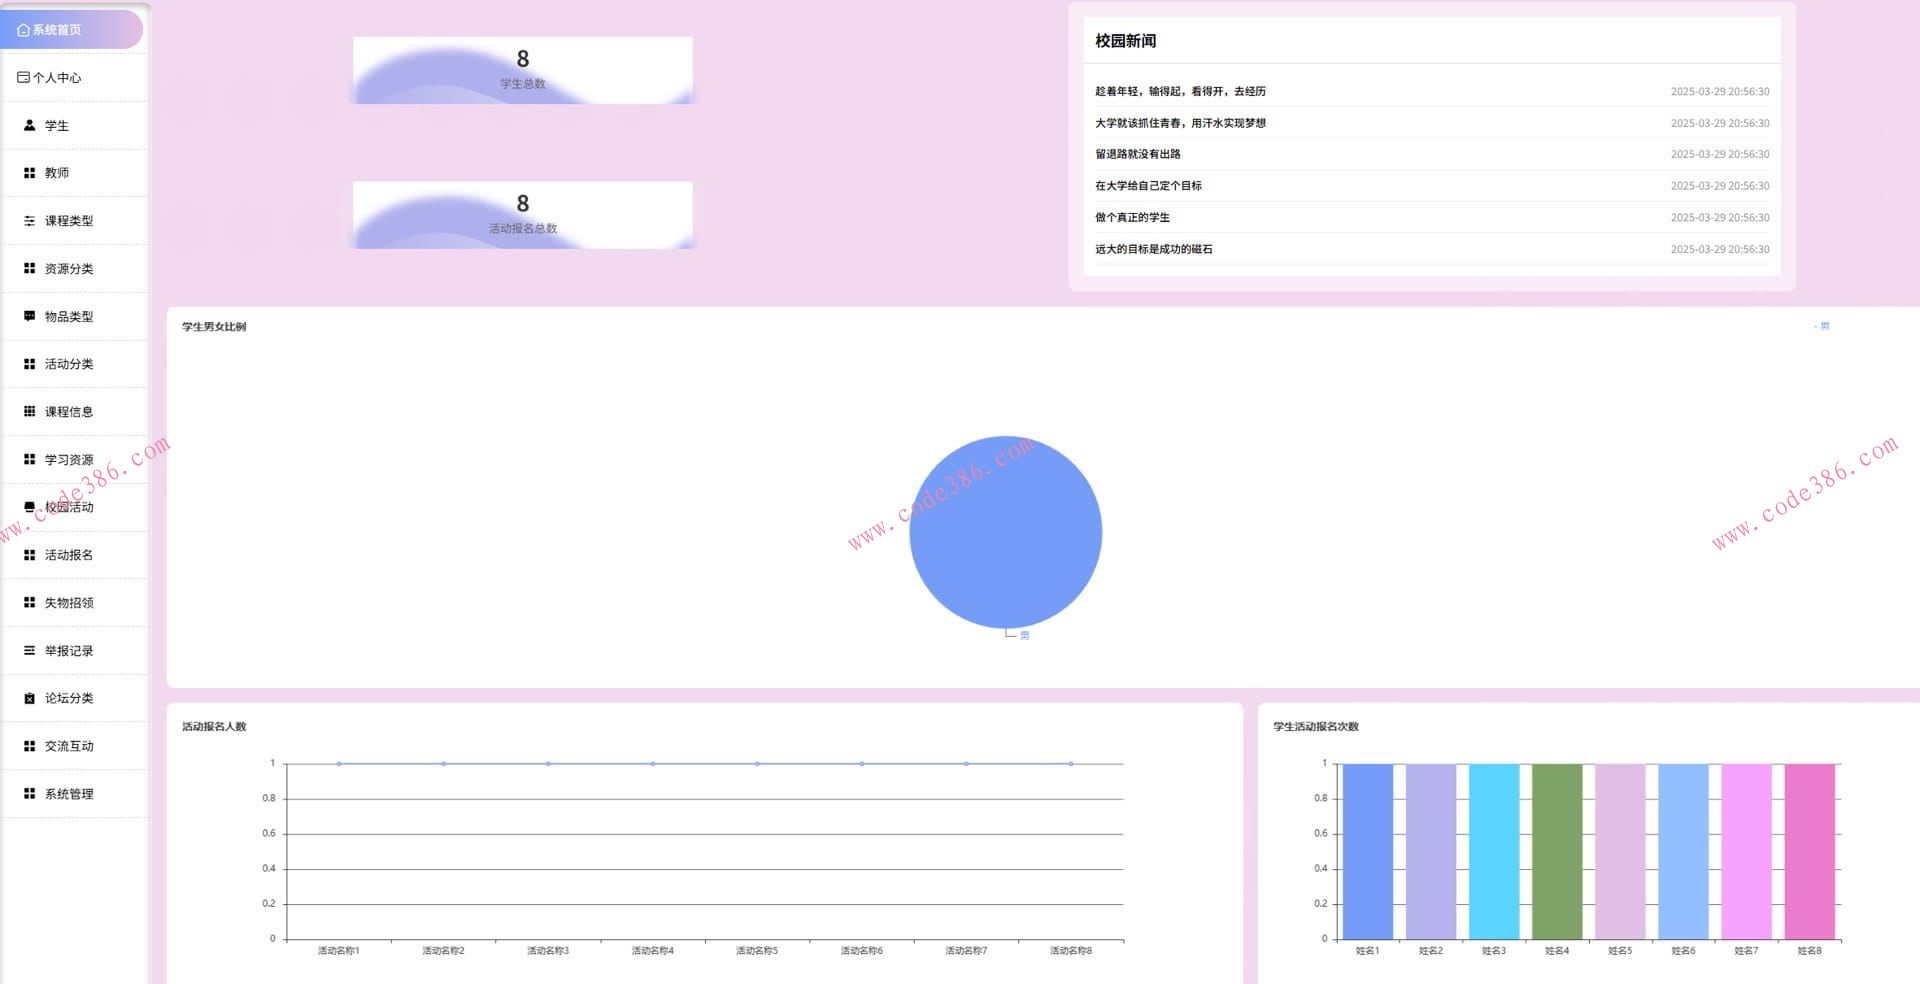The image size is (1920, 984).
Task: Click the blue pie slice in 学生男女比例
Action: [x=1006, y=532]
